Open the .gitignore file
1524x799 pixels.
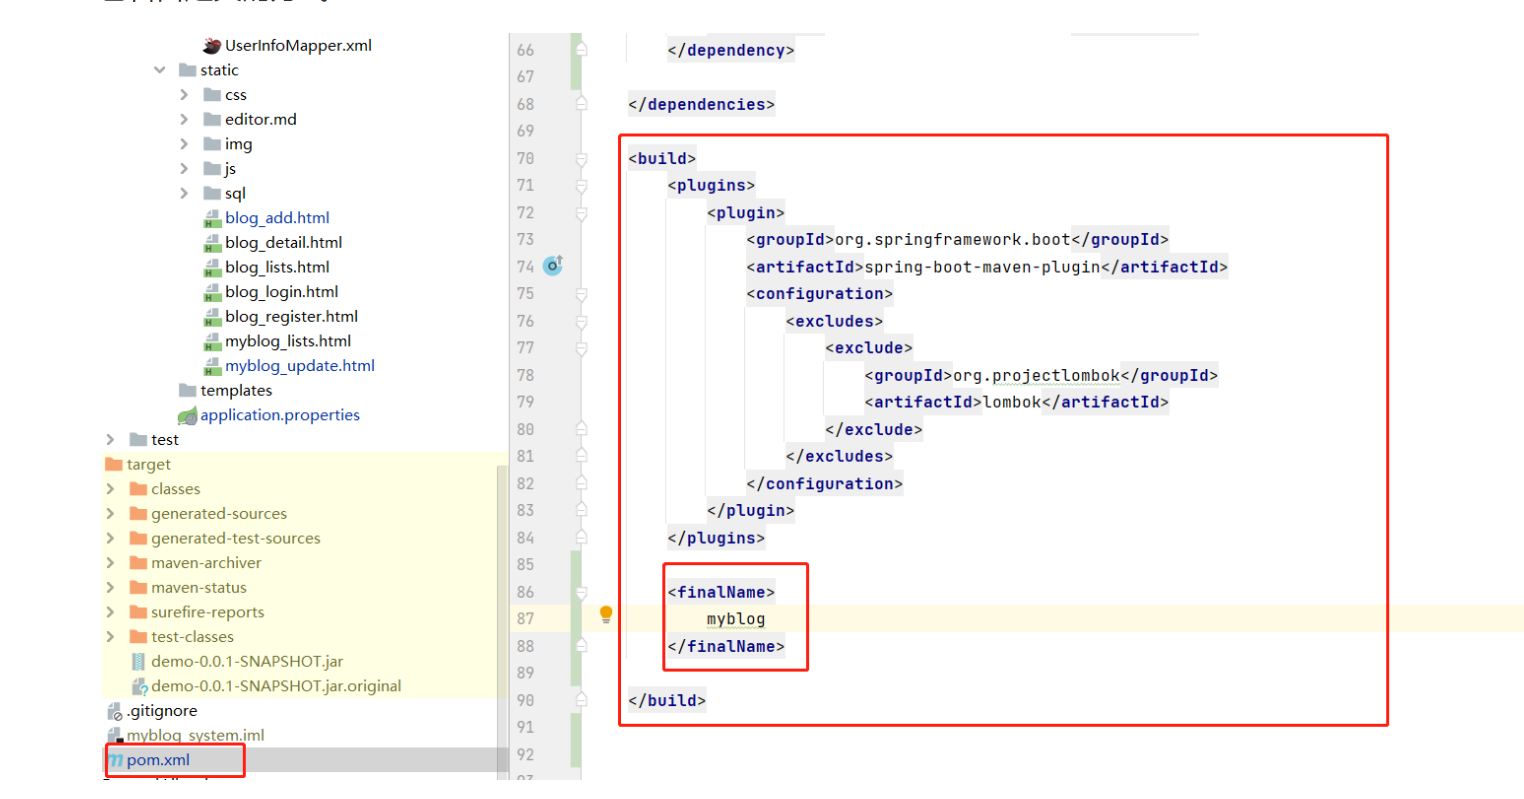coord(162,711)
